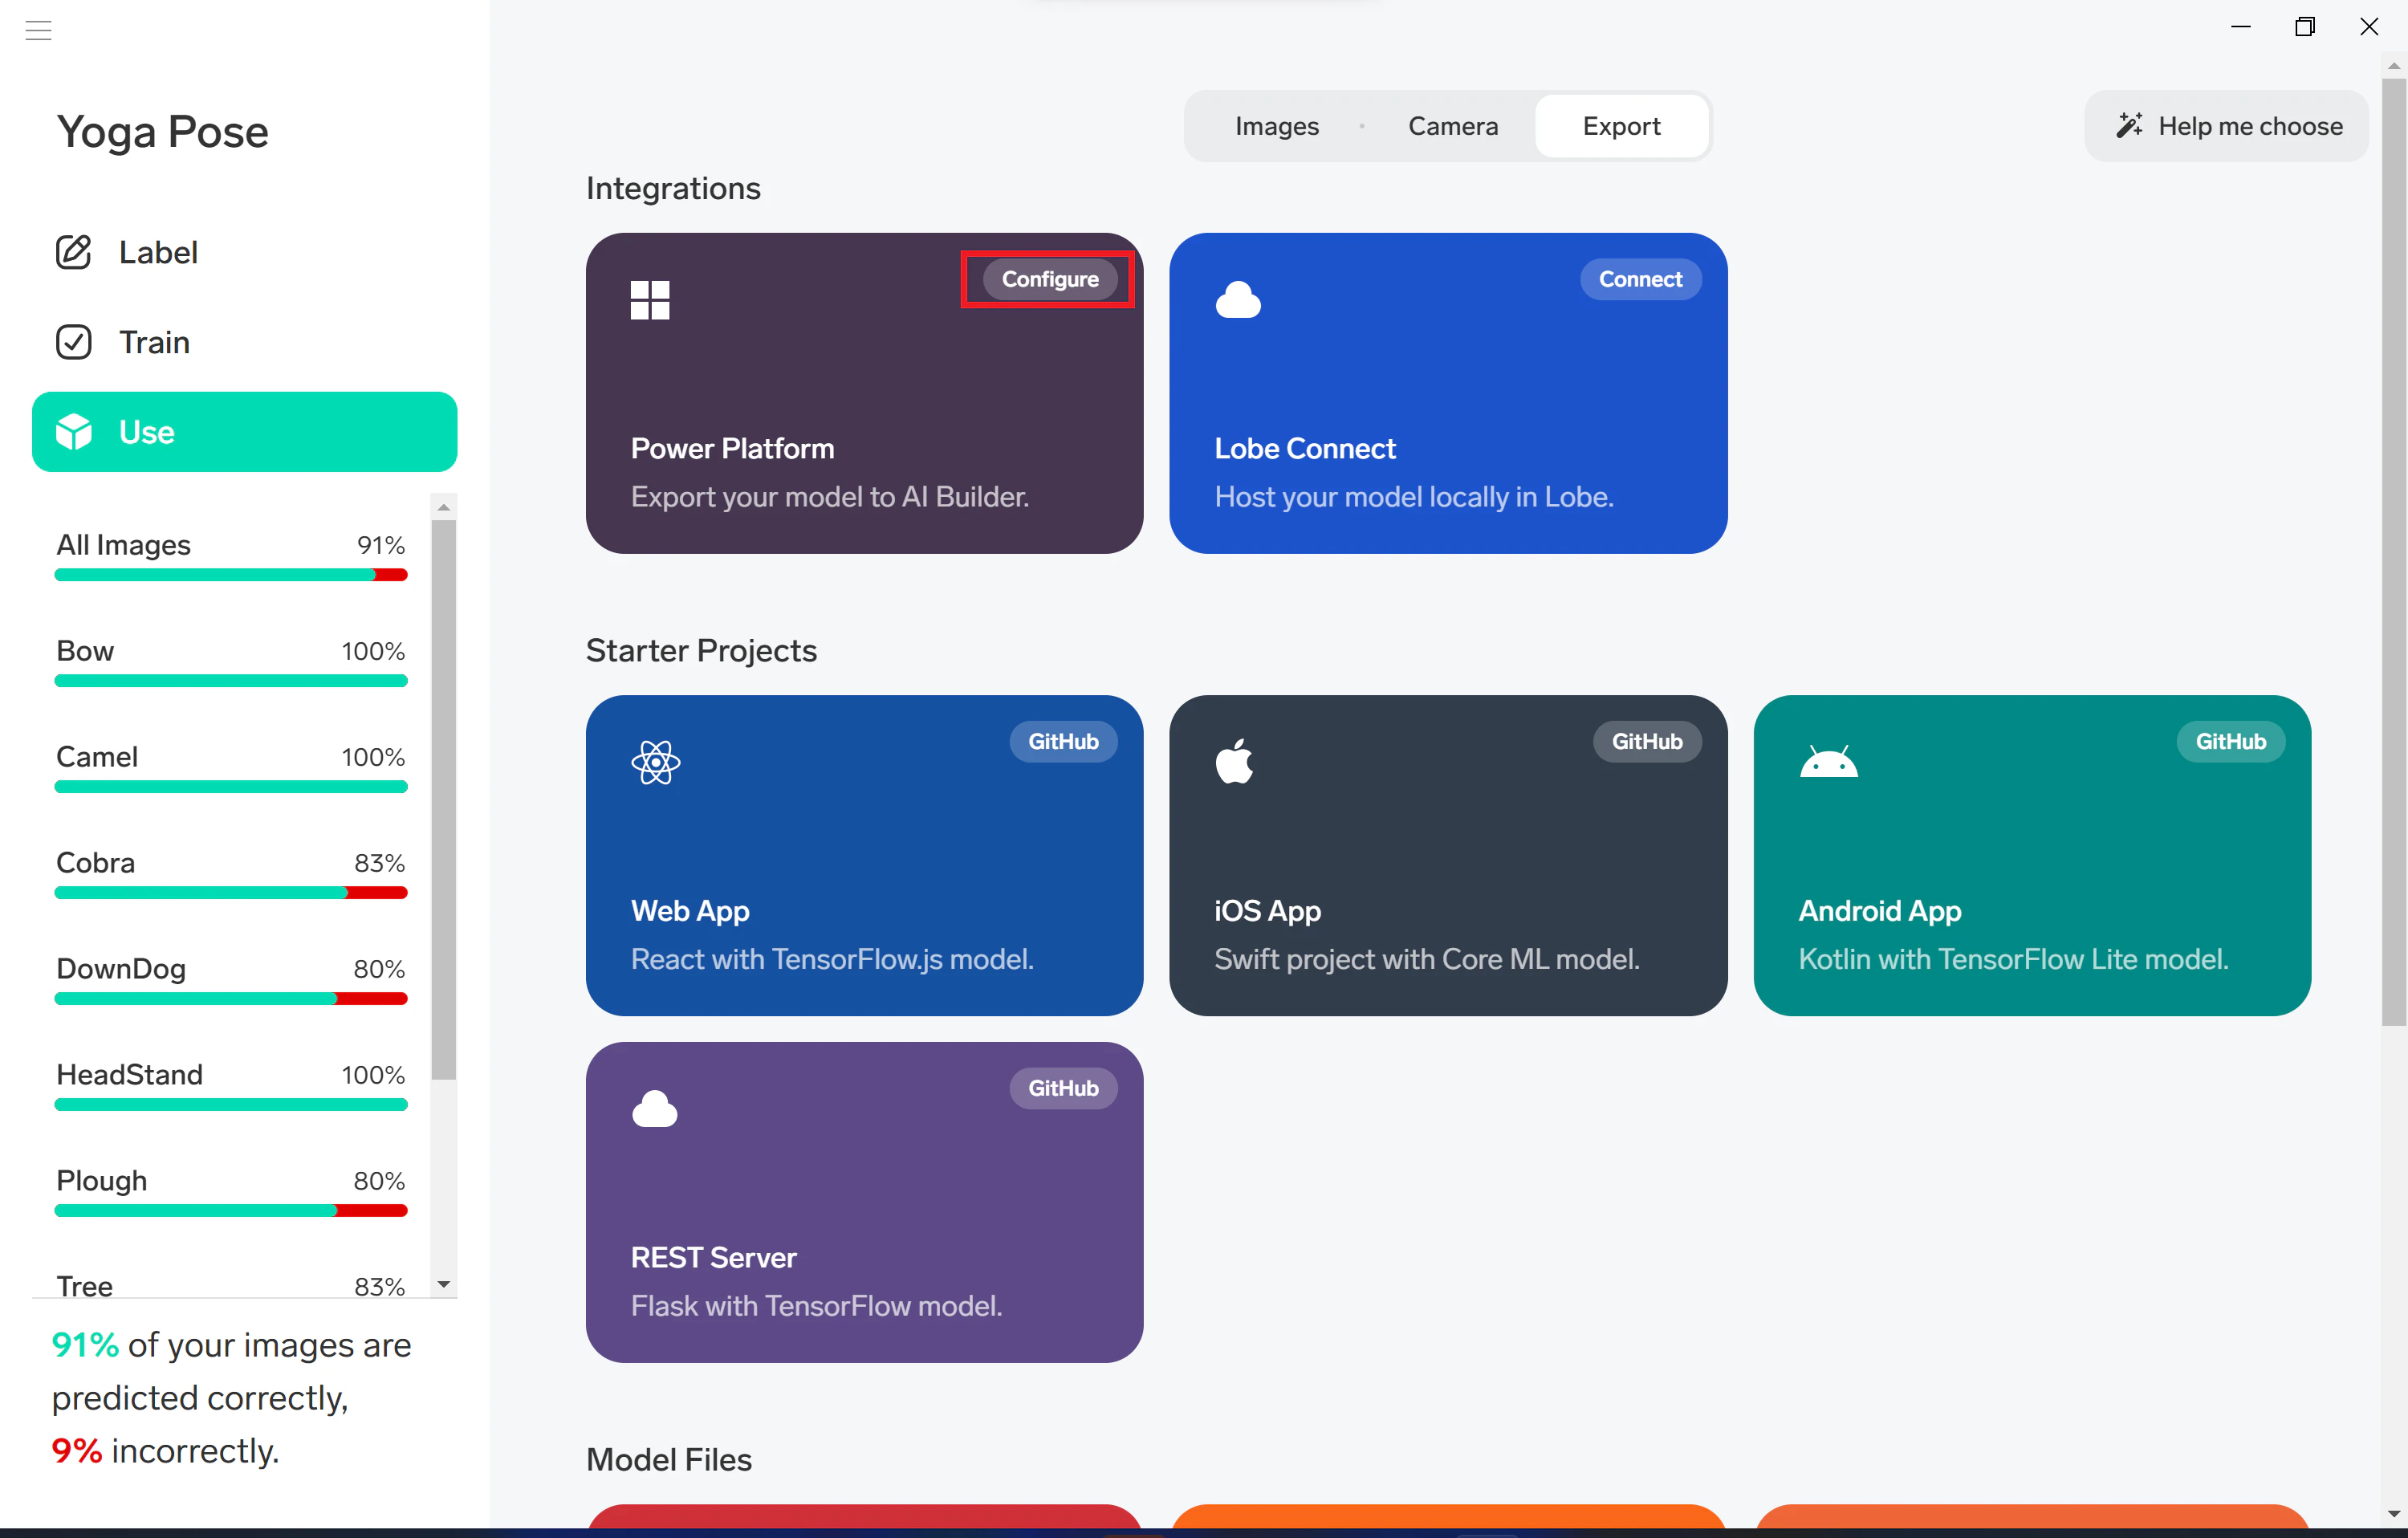Click the Web App card title
Viewport: 2408px width, 1538px height.
click(x=690, y=911)
